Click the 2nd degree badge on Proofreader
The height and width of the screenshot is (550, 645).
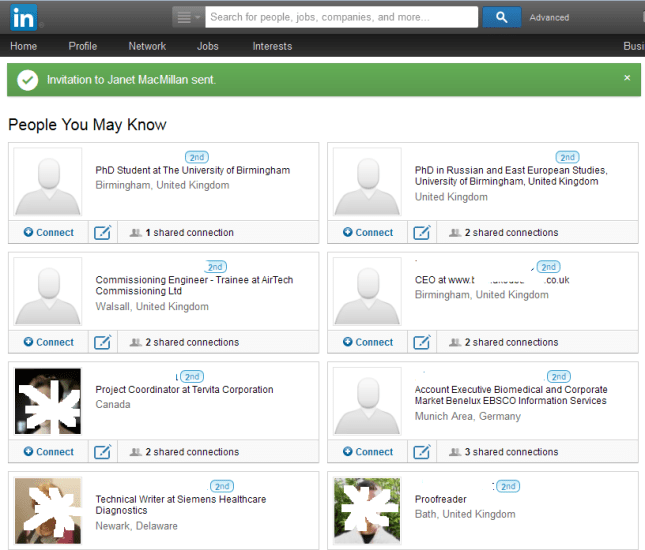coord(508,486)
